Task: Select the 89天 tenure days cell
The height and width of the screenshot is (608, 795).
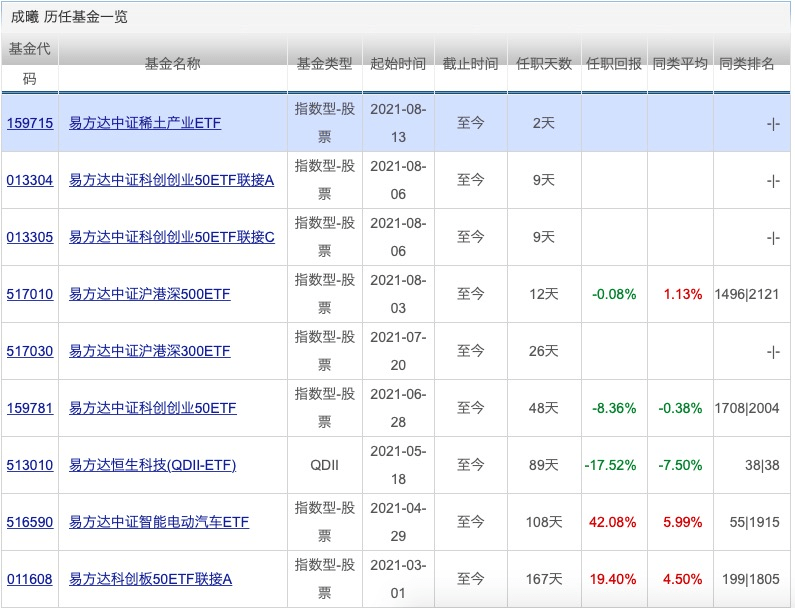Action: tap(544, 466)
